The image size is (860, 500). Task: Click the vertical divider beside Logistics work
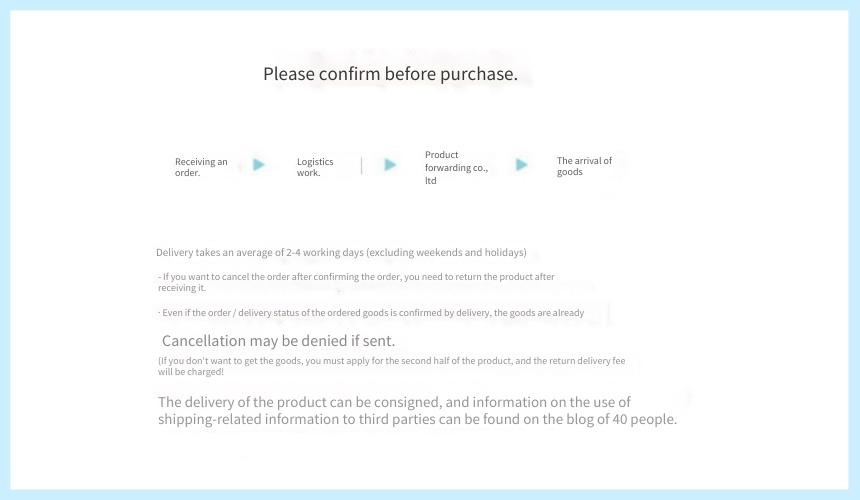361,165
